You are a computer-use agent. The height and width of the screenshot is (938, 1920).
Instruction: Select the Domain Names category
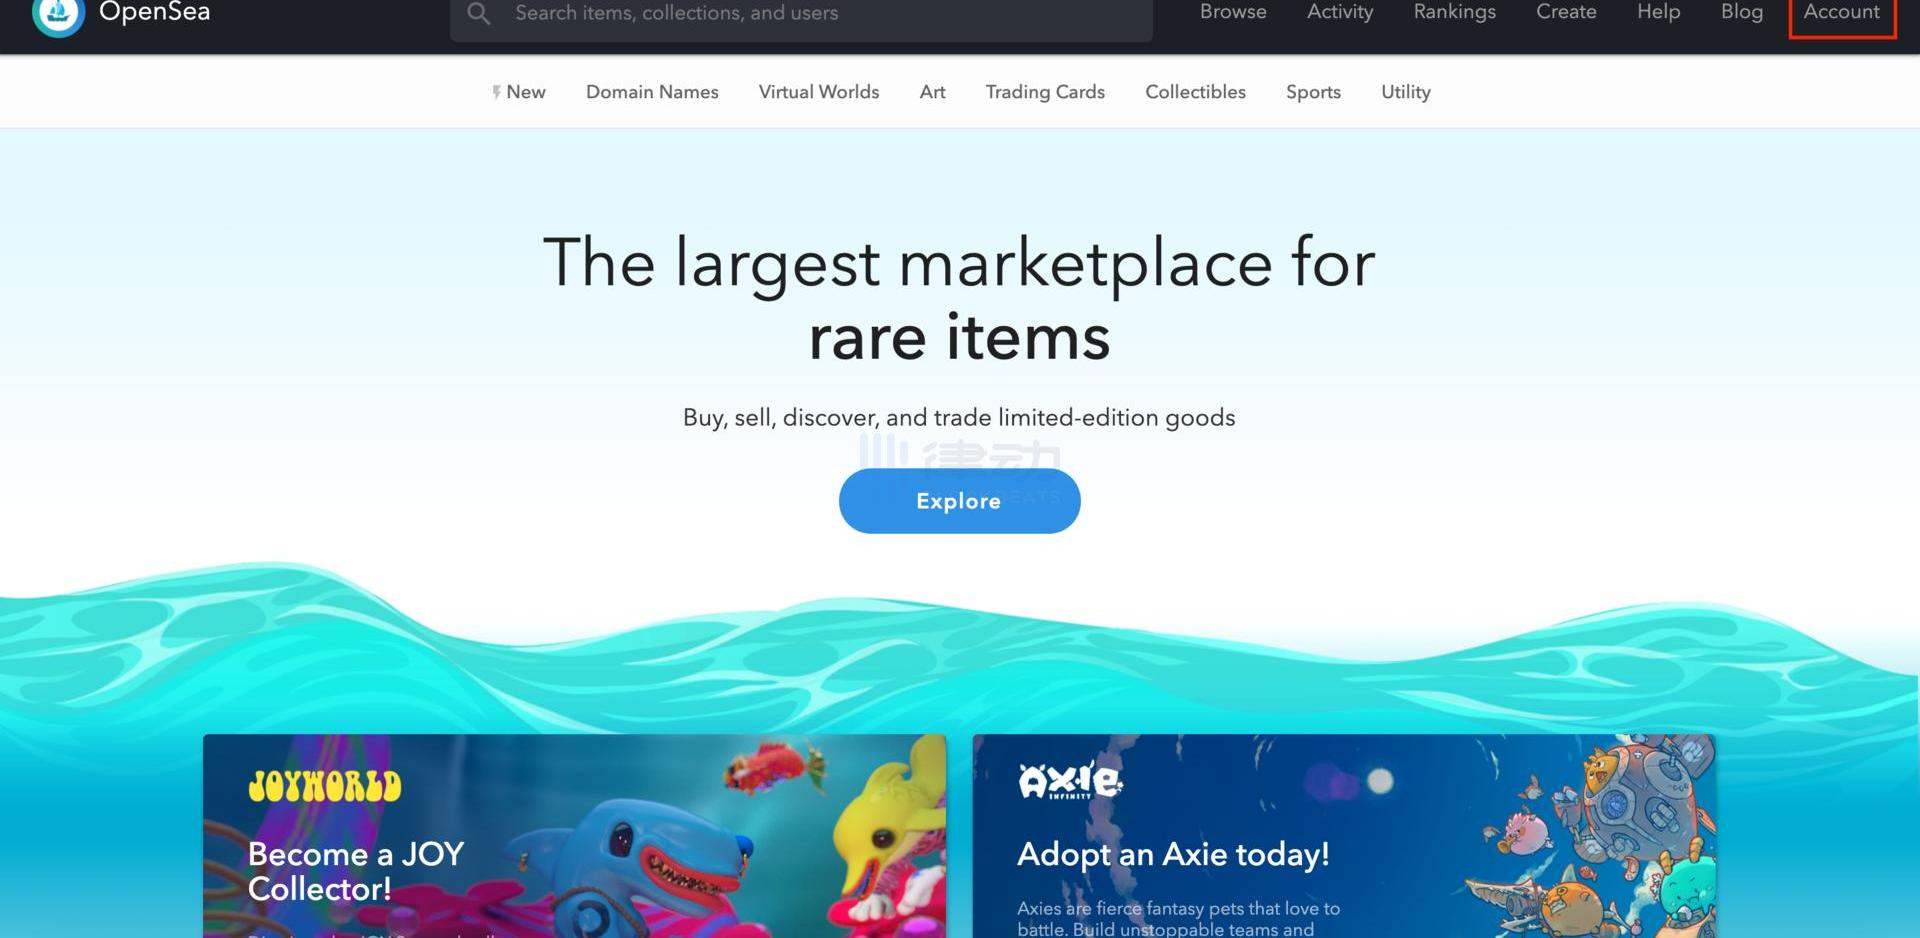tap(652, 92)
